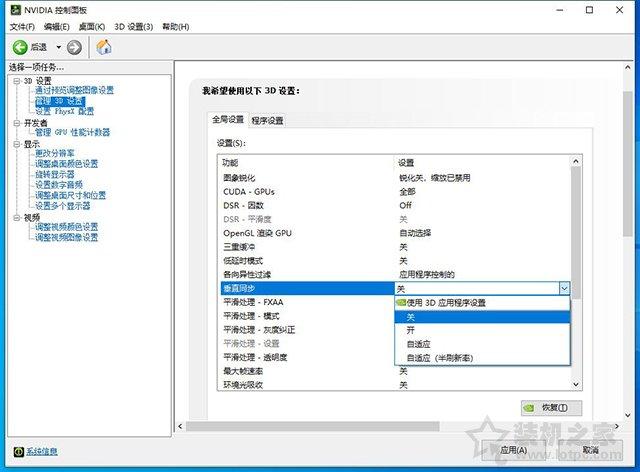Image resolution: width=640 pixels, height=472 pixels.
Task: Open 调整桌面颜色设置 task
Action: click(x=67, y=164)
